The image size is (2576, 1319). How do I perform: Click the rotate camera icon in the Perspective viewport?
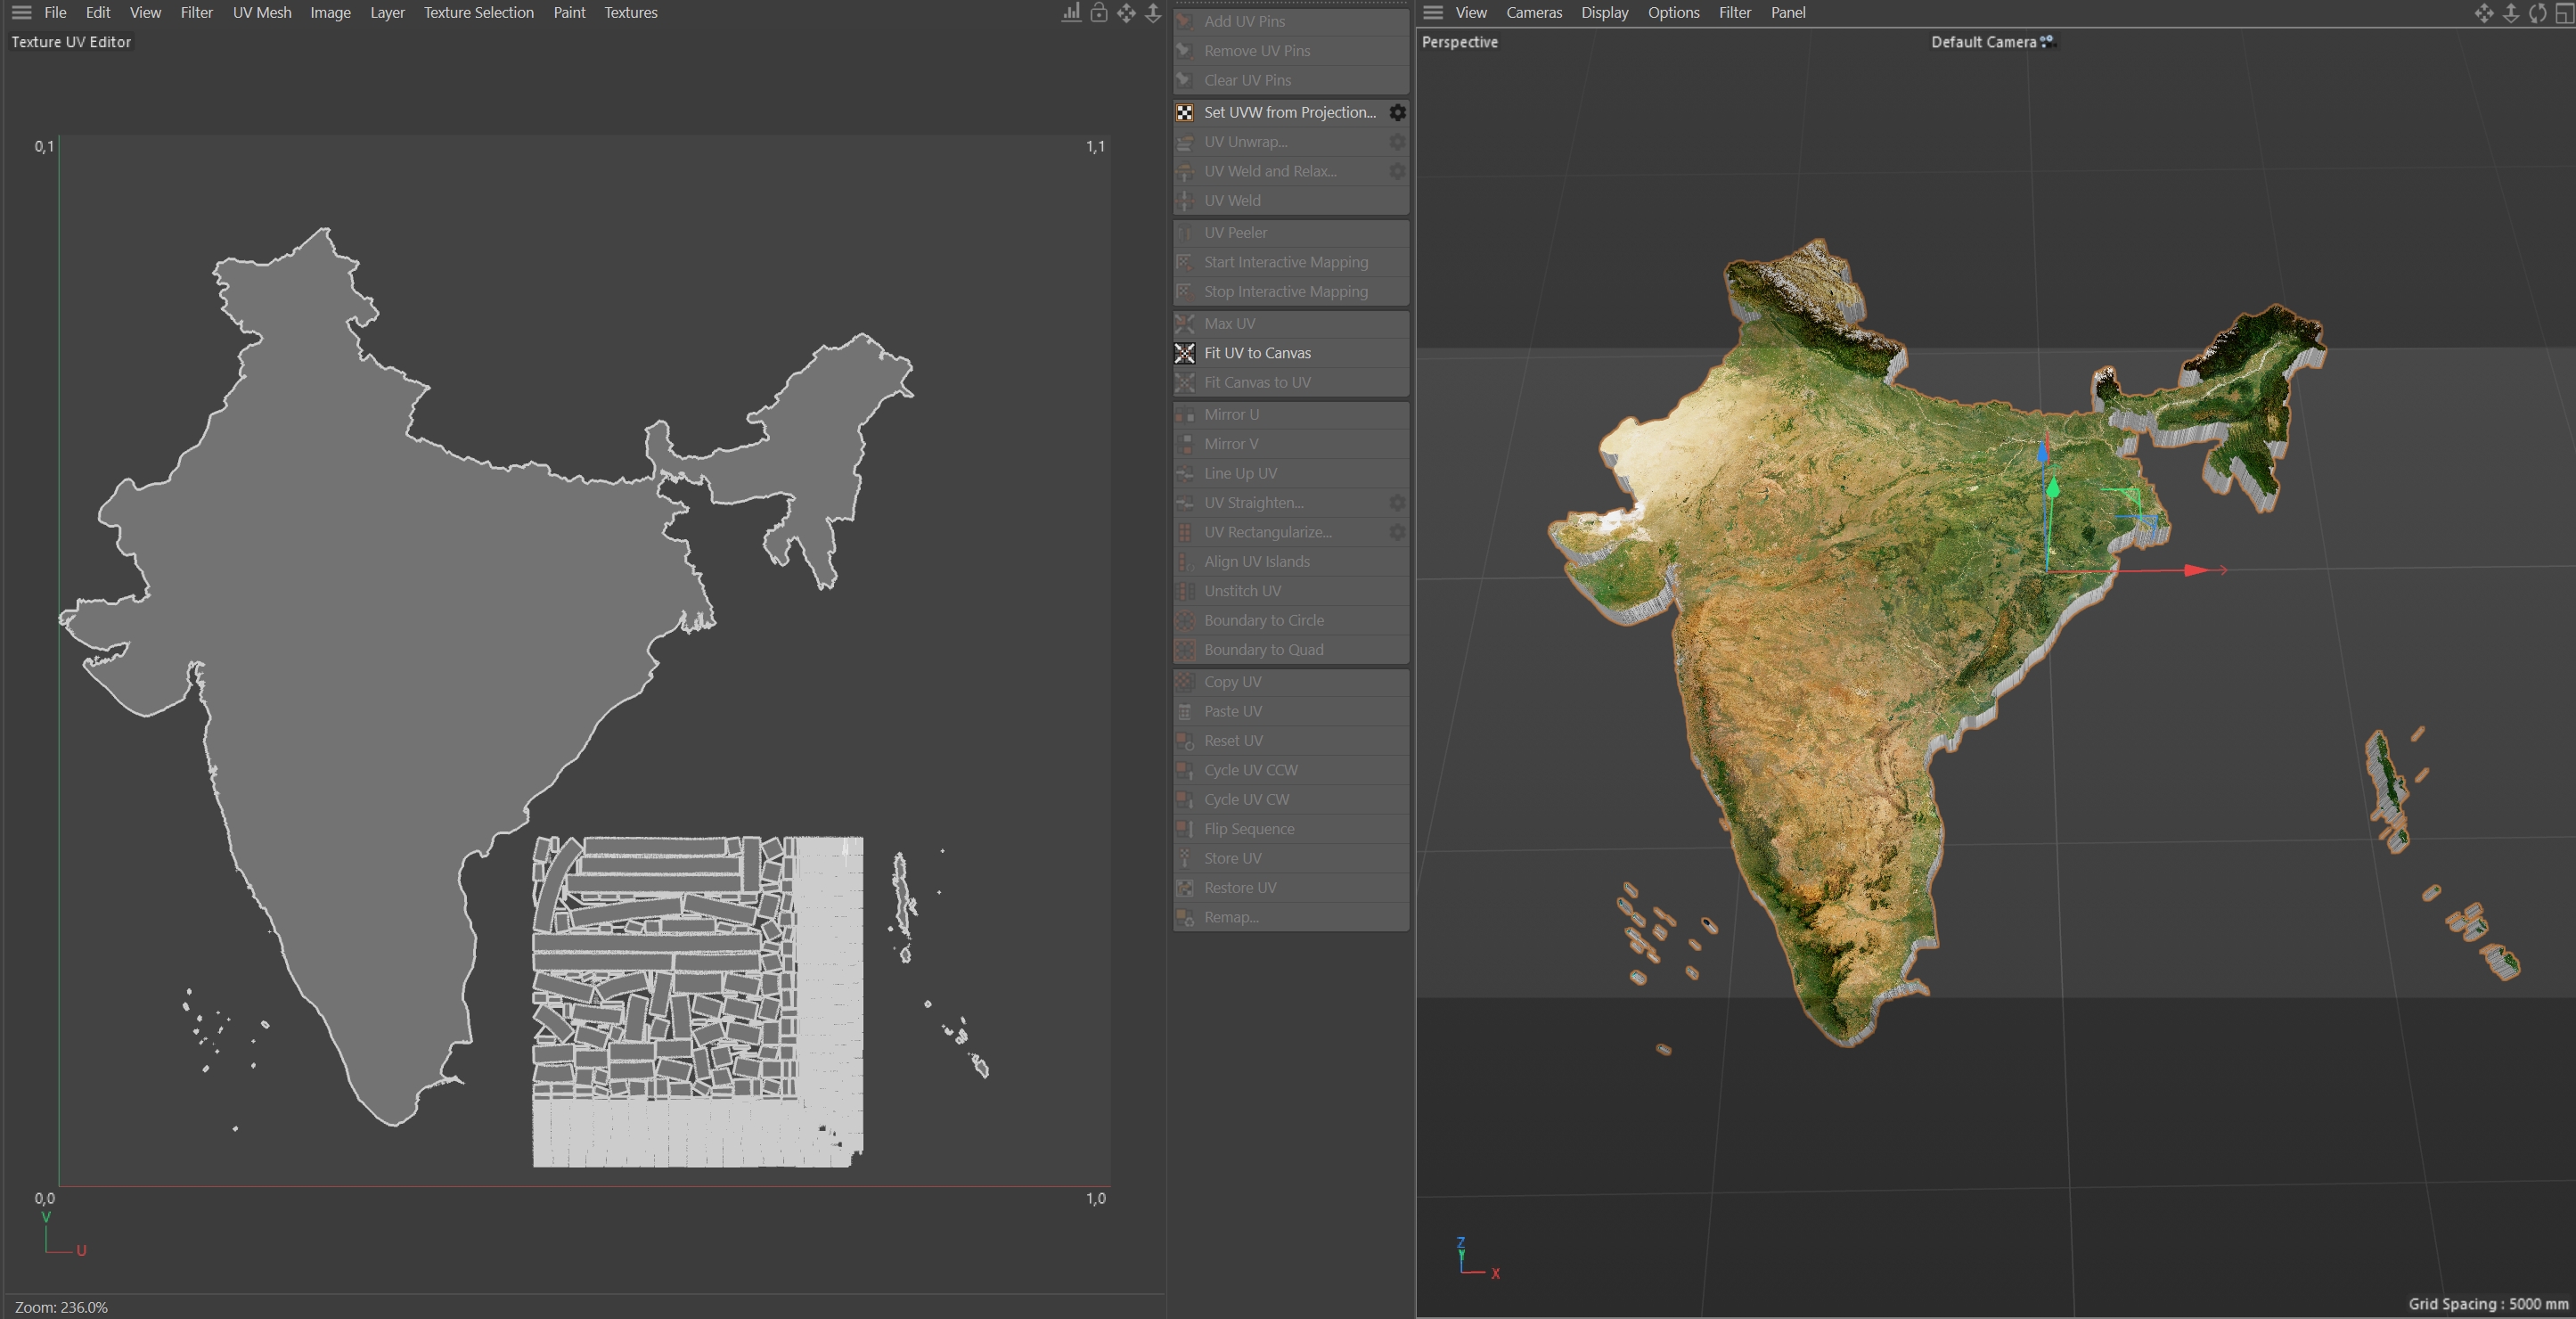(2537, 13)
